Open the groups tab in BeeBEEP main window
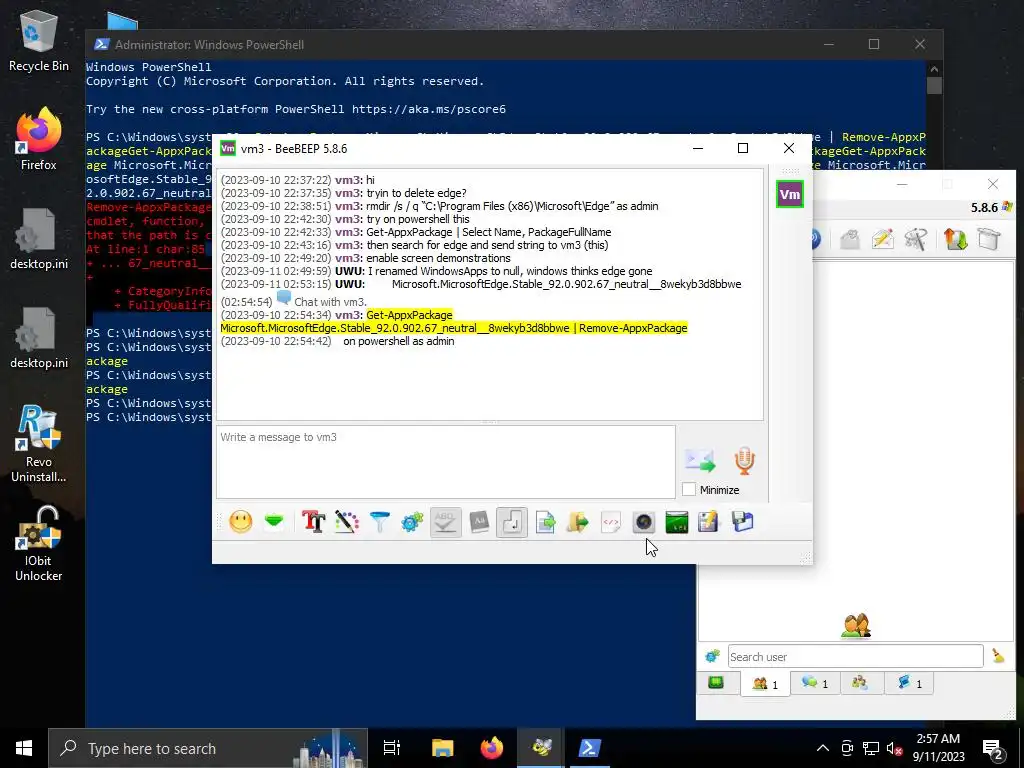Image resolution: width=1024 pixels, height=768 pixels. tap(859, 683)
